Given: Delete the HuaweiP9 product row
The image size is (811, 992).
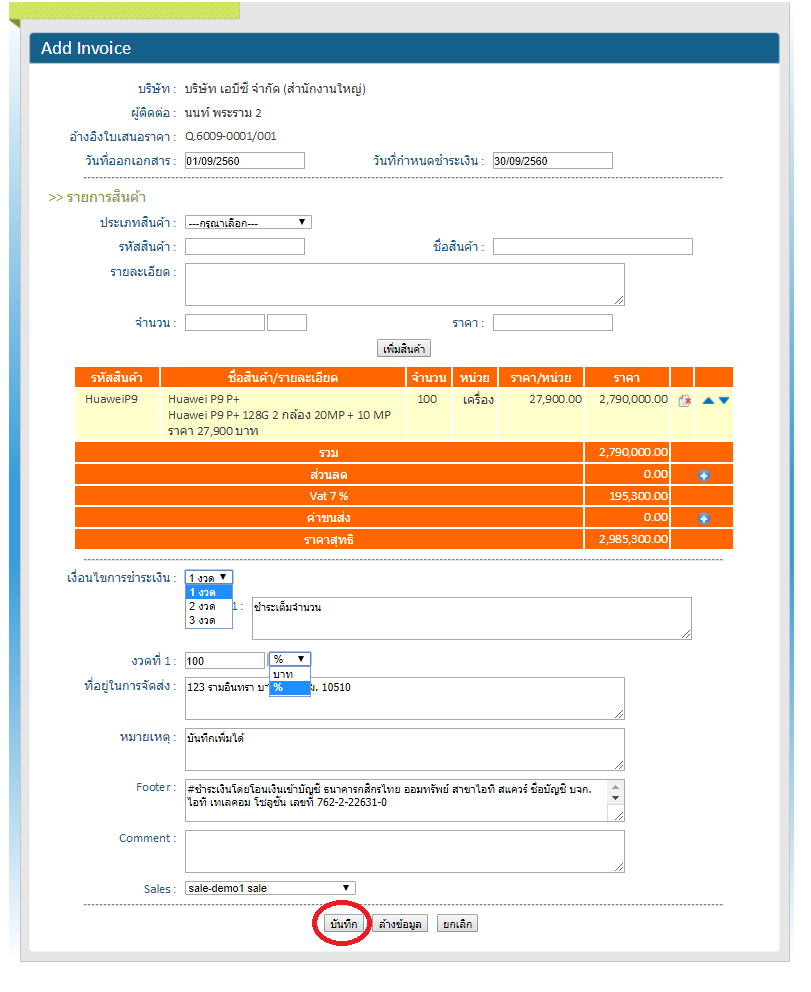Looking at the screenshot, I should pos(684,401).
